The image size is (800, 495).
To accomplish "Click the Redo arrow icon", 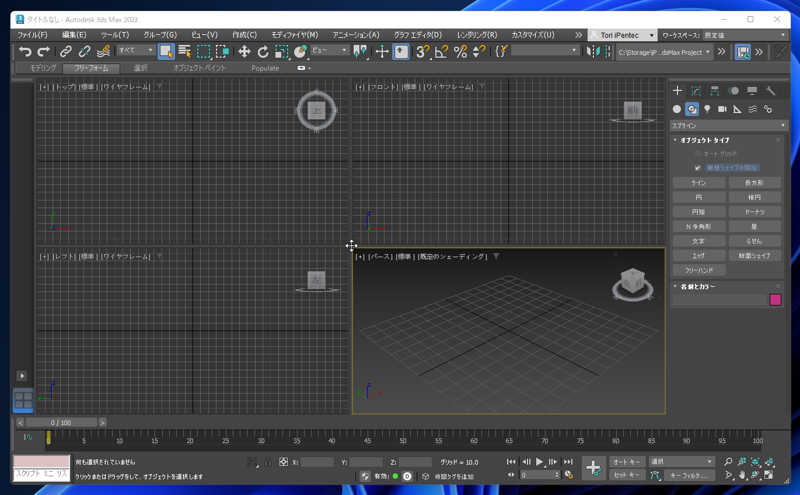I will 44,52.
